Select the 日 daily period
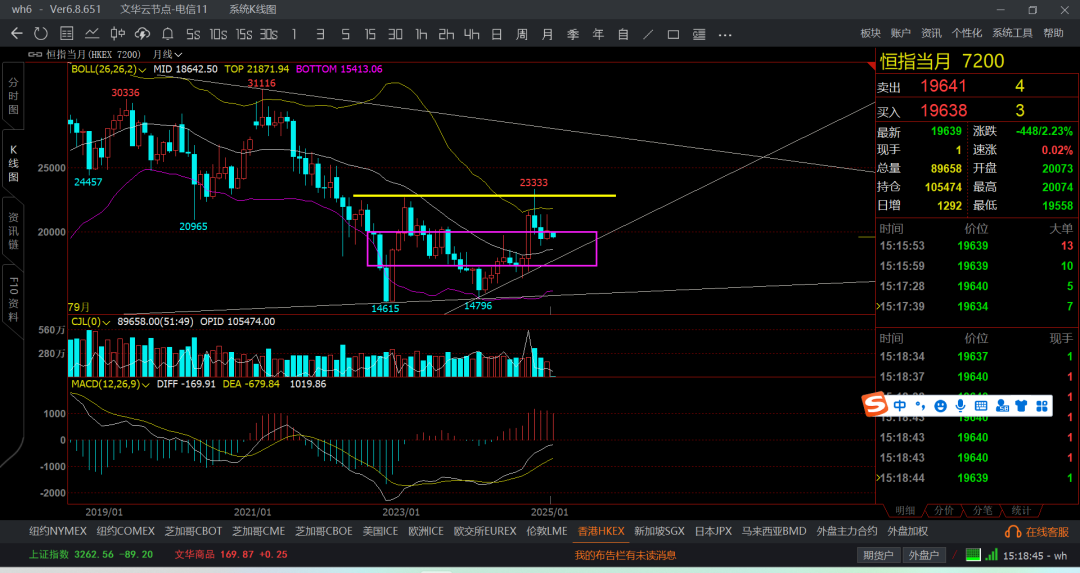Viewport: 1080px width, 573px height. pos(497,34)
